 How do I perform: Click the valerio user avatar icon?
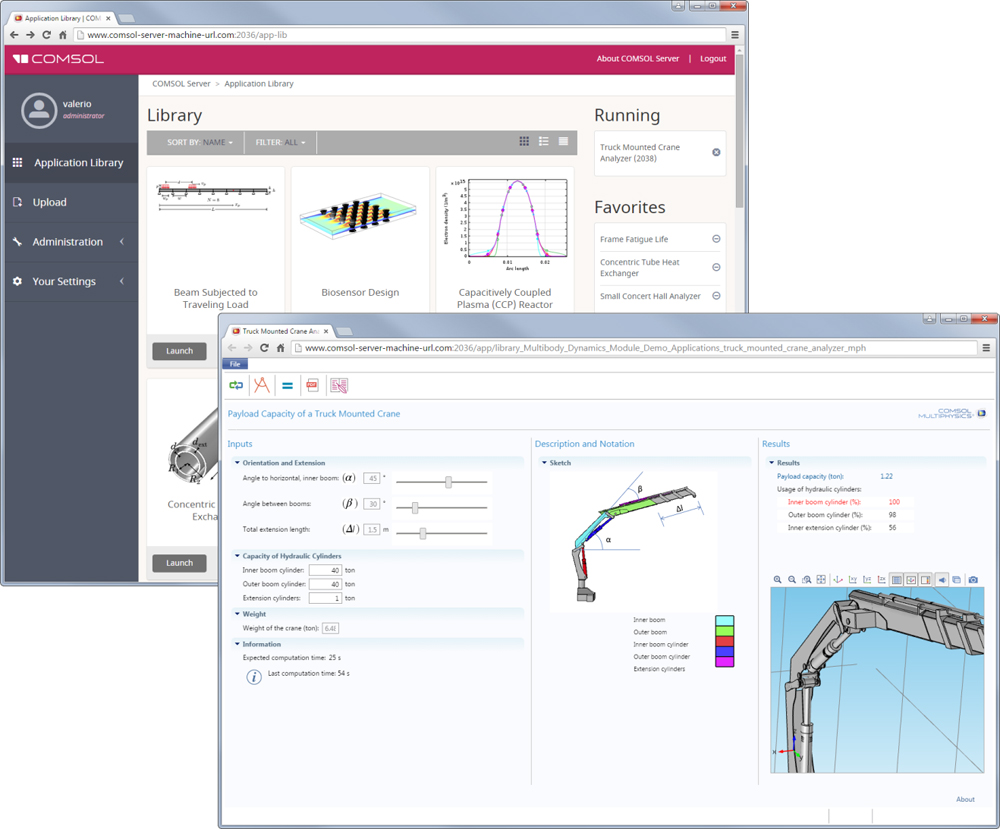click(x=39, y=110)
